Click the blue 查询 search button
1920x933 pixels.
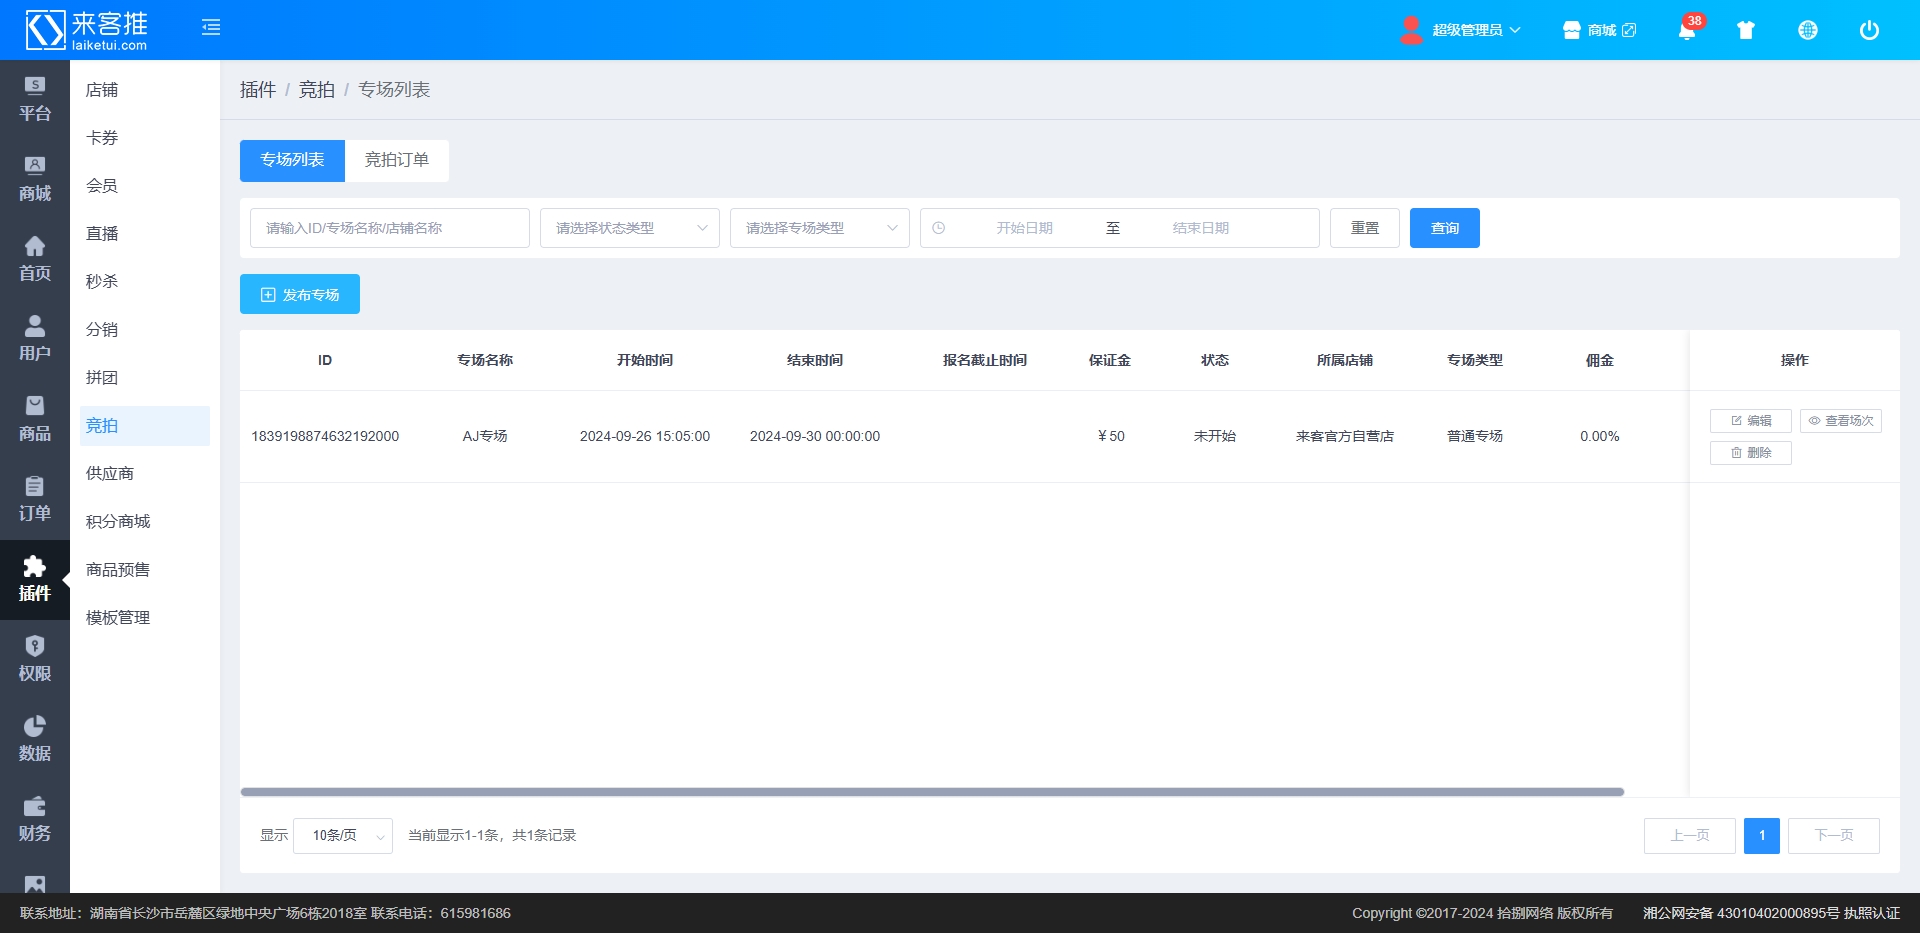[1444, 228]
